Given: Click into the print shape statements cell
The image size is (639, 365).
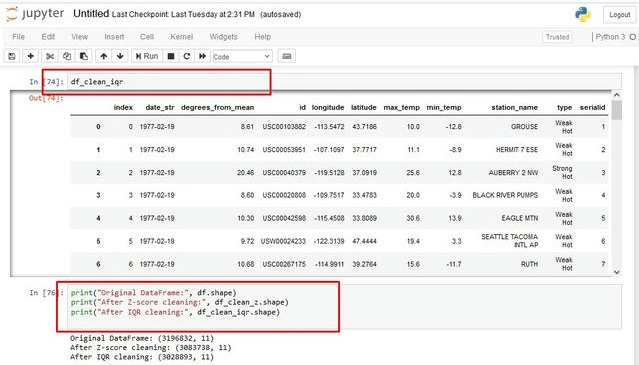Looking at the screenshot, I should pyautogui.click(x=344, y=306).
